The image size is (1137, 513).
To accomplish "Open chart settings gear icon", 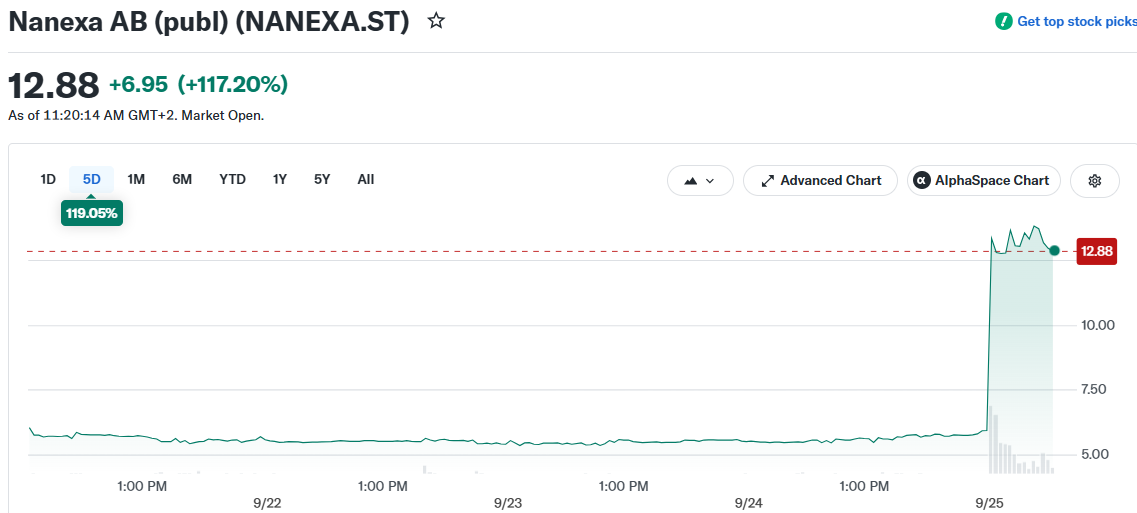I will (1095, 181).
